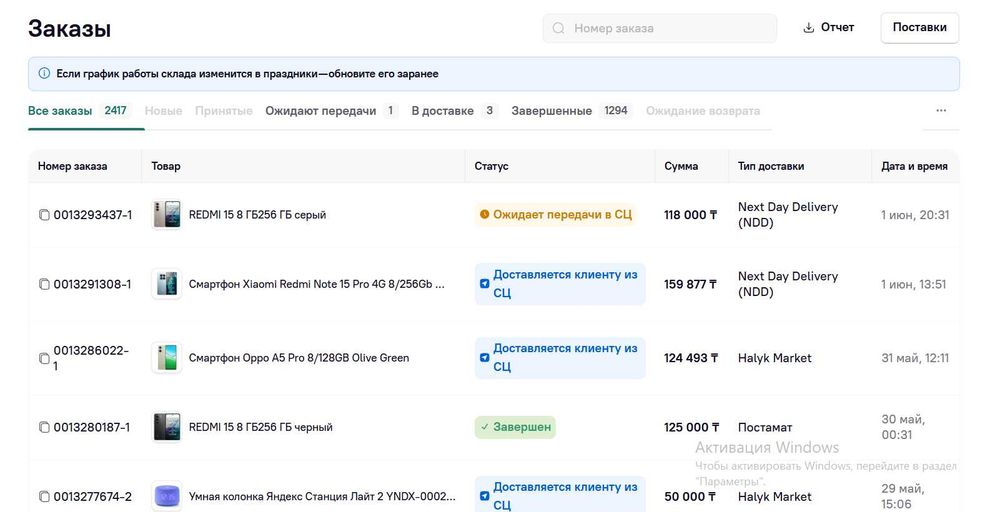Click the amount 118 000 ₸
The width and height of the screenshot is (1000, 512).
point(691,215)
